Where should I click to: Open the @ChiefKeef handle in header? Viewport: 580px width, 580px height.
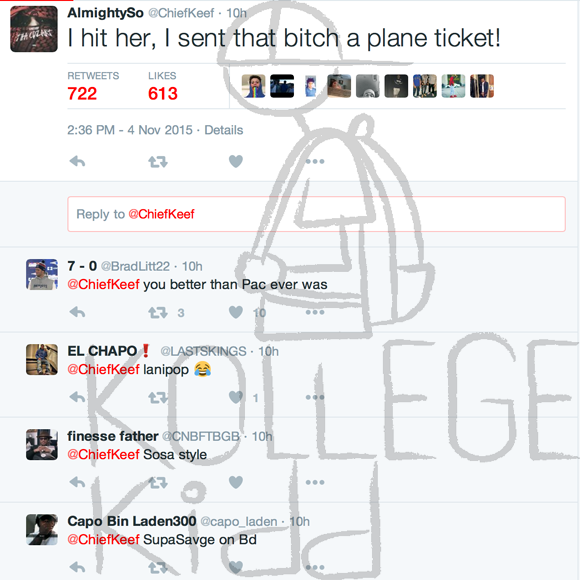[181, 13]
